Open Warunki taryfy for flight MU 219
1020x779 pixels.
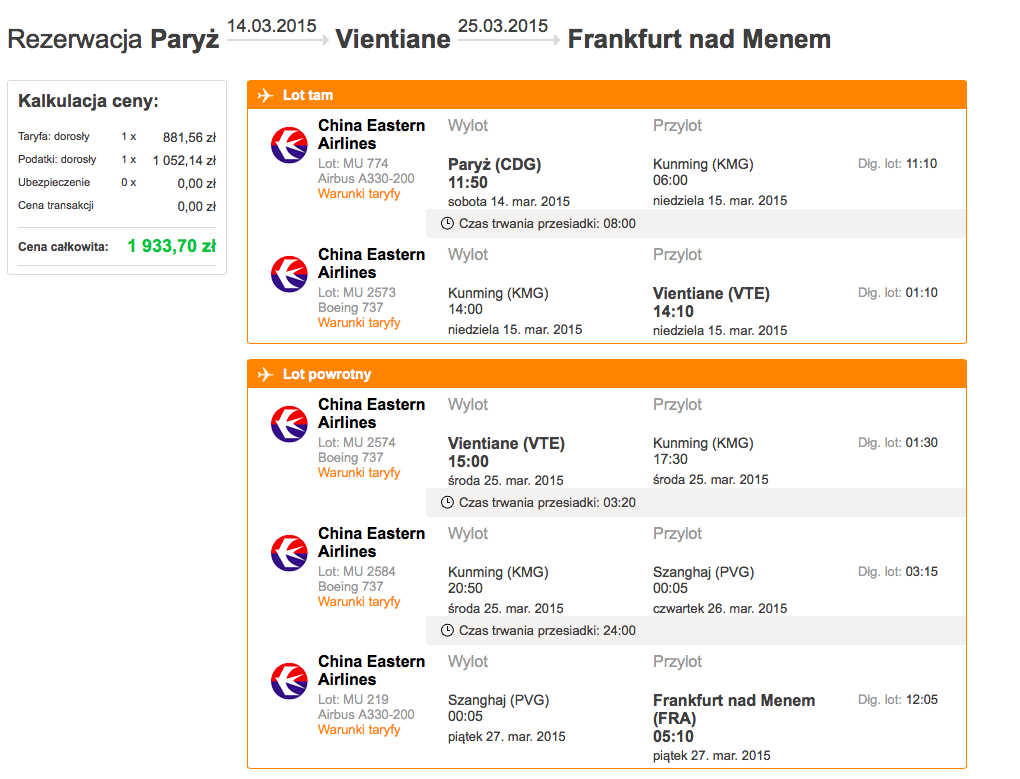359,730
